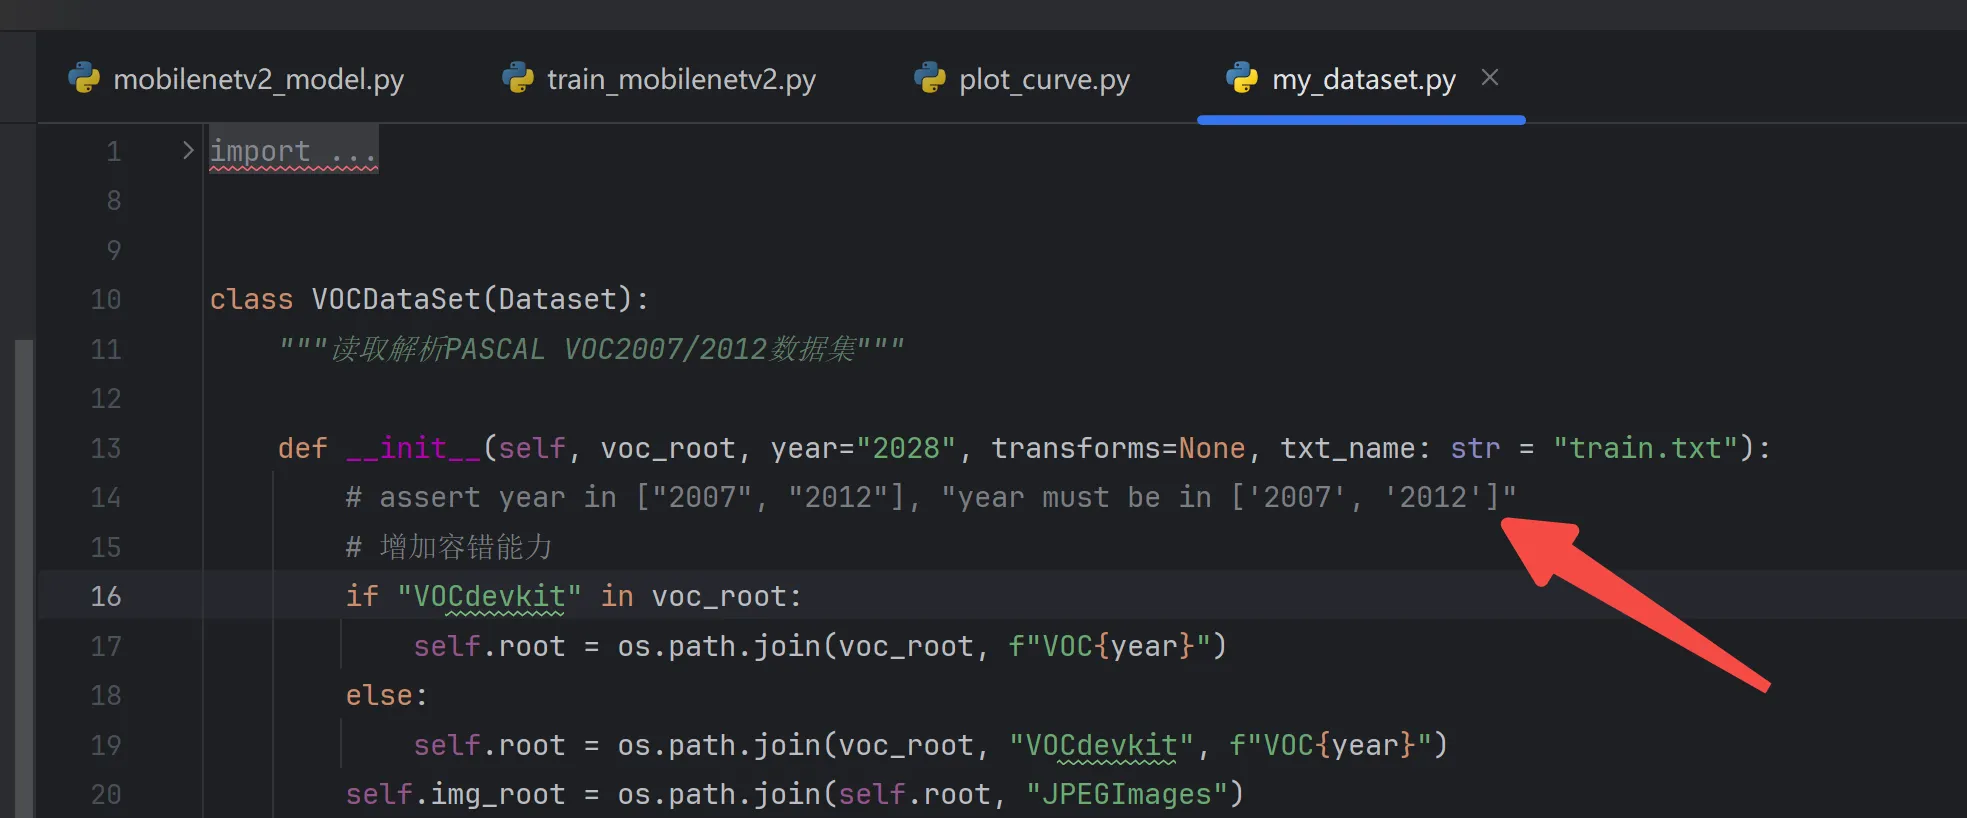Click the folded 'import ...' text
Image resolution: width=1967 pixels, height=818 pixels.
point(294,151)
